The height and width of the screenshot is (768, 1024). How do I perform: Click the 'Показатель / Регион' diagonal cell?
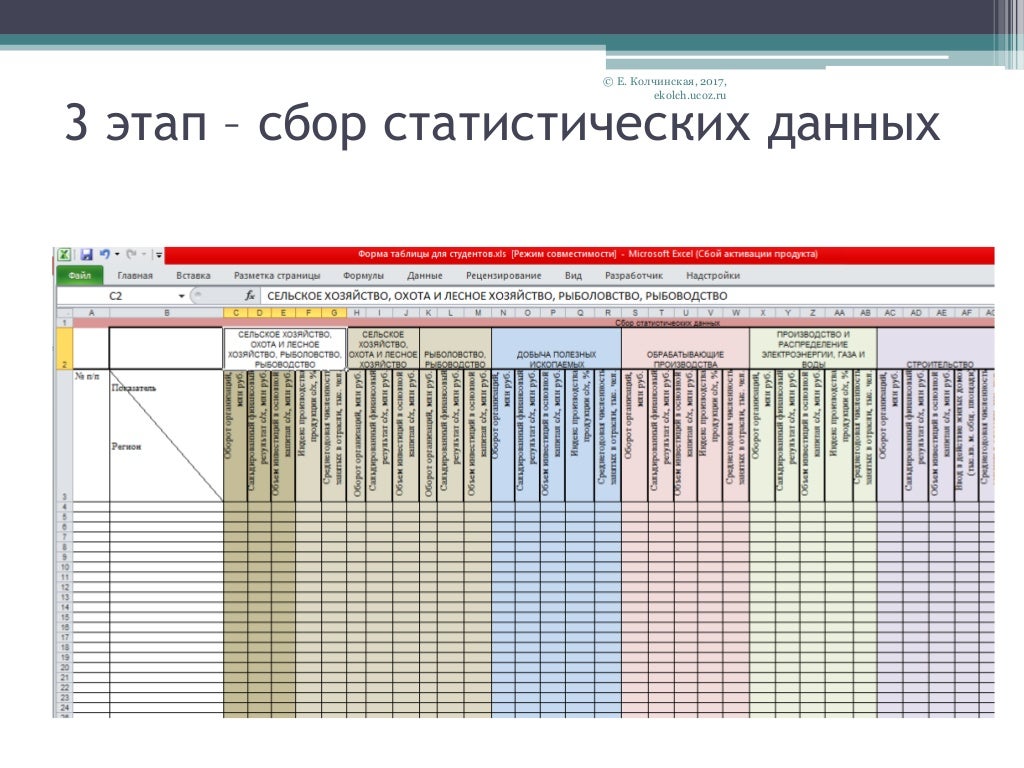pos(167,436)
